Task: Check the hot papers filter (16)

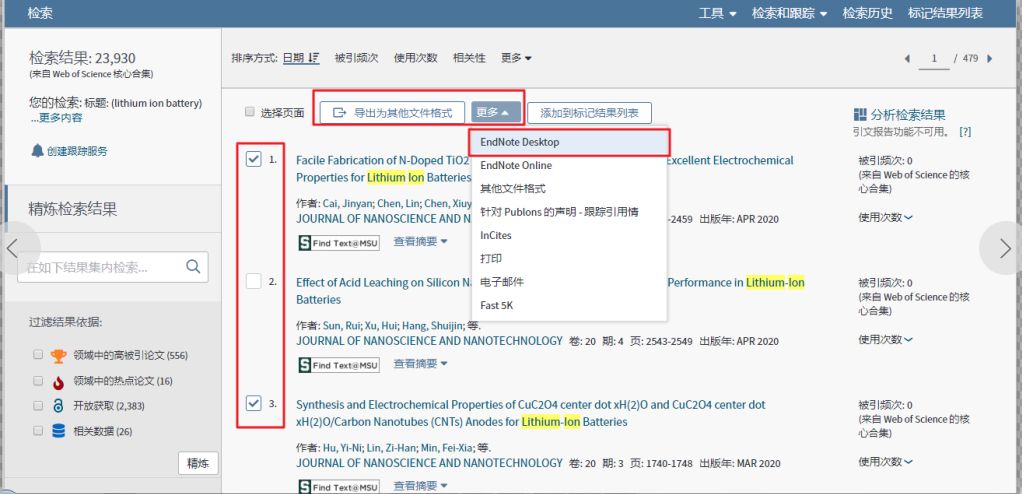Action: [x=38, y=381]
